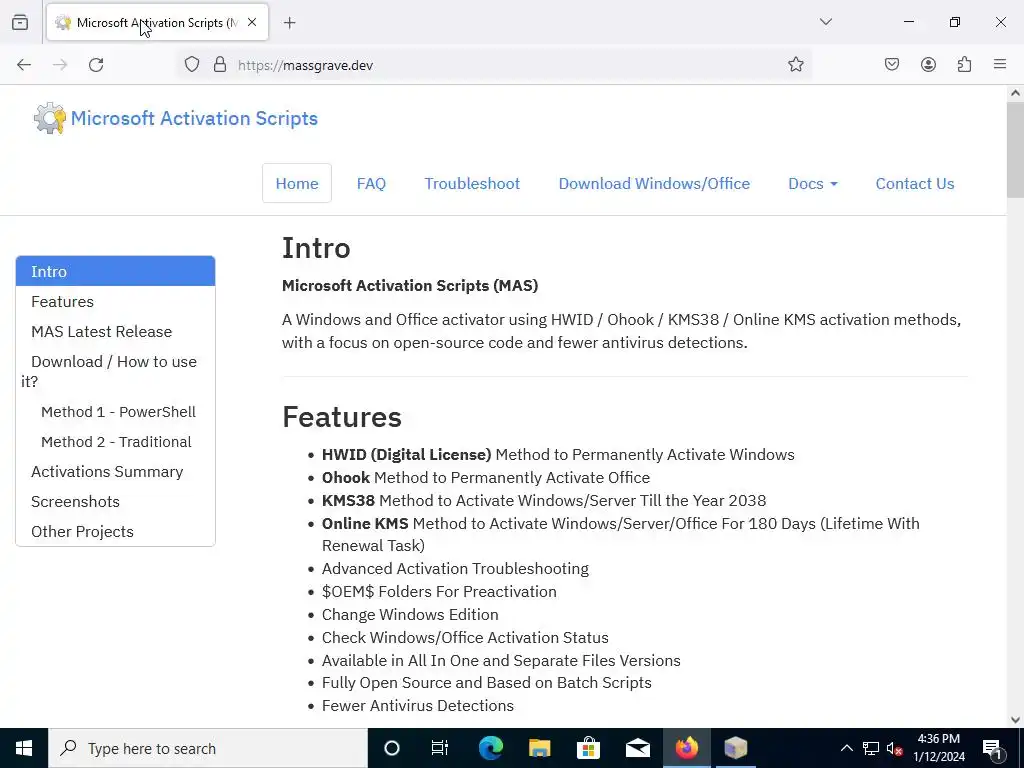Open Mail app from taskbar
The width and height of the screenshot is (1024, 768).
click(x=637, y=748)
